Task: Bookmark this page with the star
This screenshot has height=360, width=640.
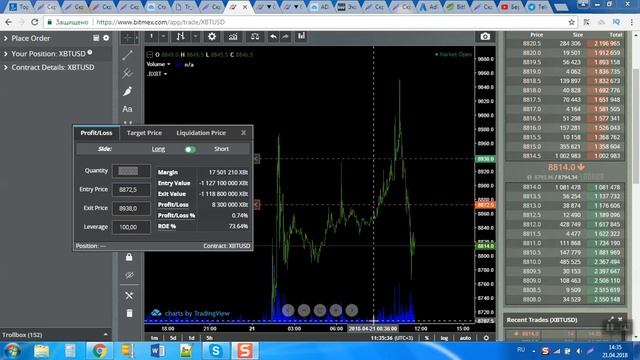Action: [x=571, y=22]
